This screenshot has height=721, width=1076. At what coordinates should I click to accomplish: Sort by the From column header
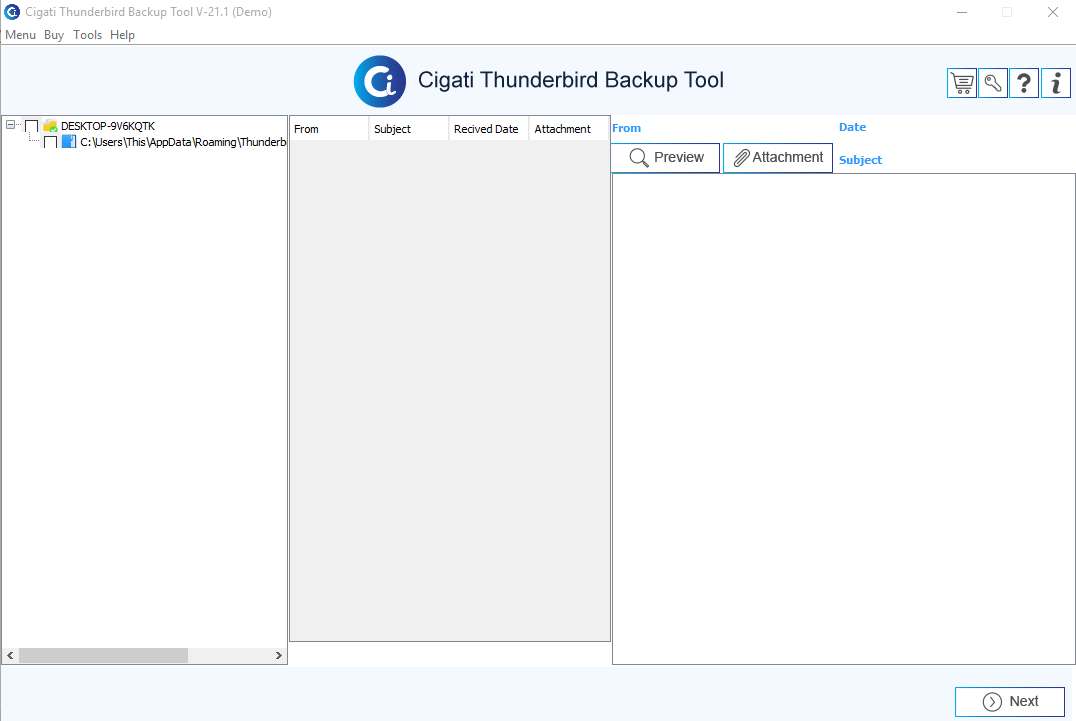(329, 129)
